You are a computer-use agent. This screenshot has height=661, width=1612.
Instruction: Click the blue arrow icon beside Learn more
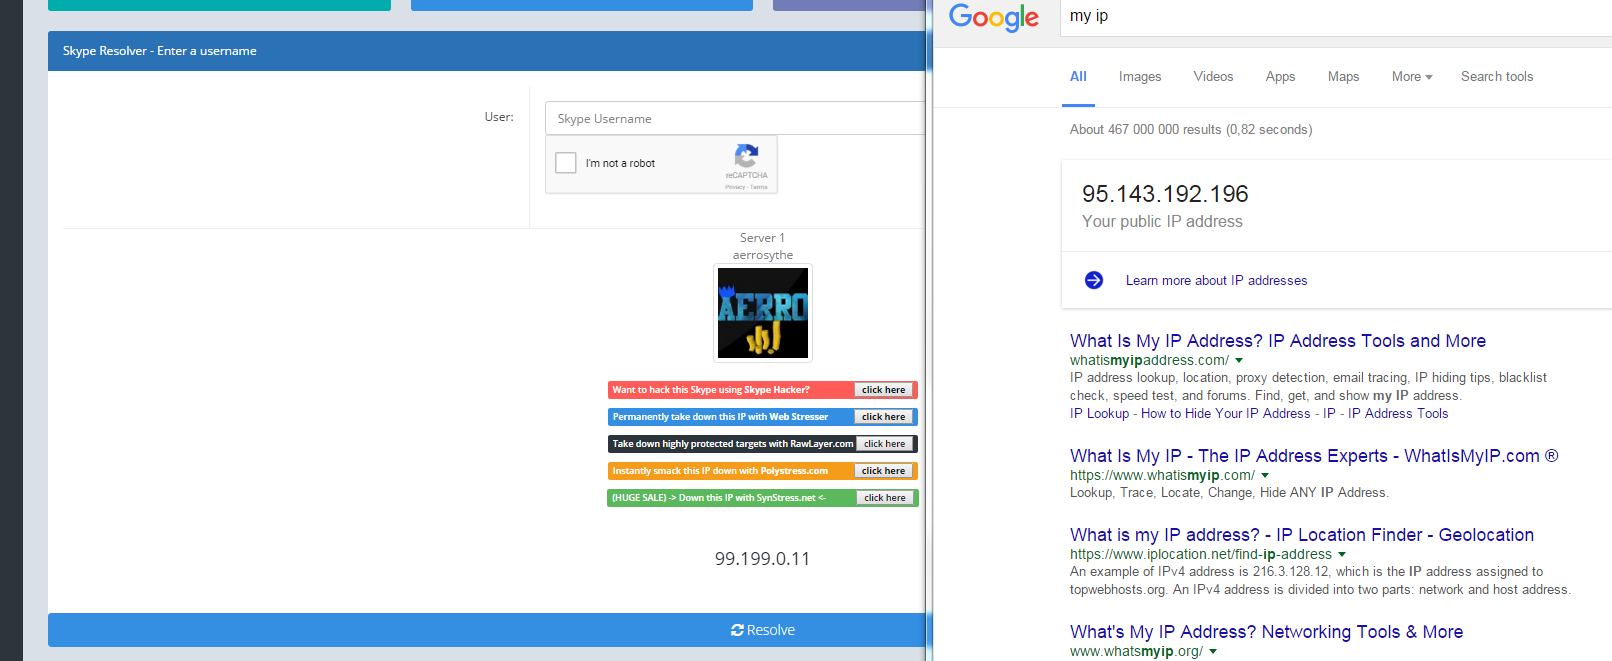(x=1094, y=280)
